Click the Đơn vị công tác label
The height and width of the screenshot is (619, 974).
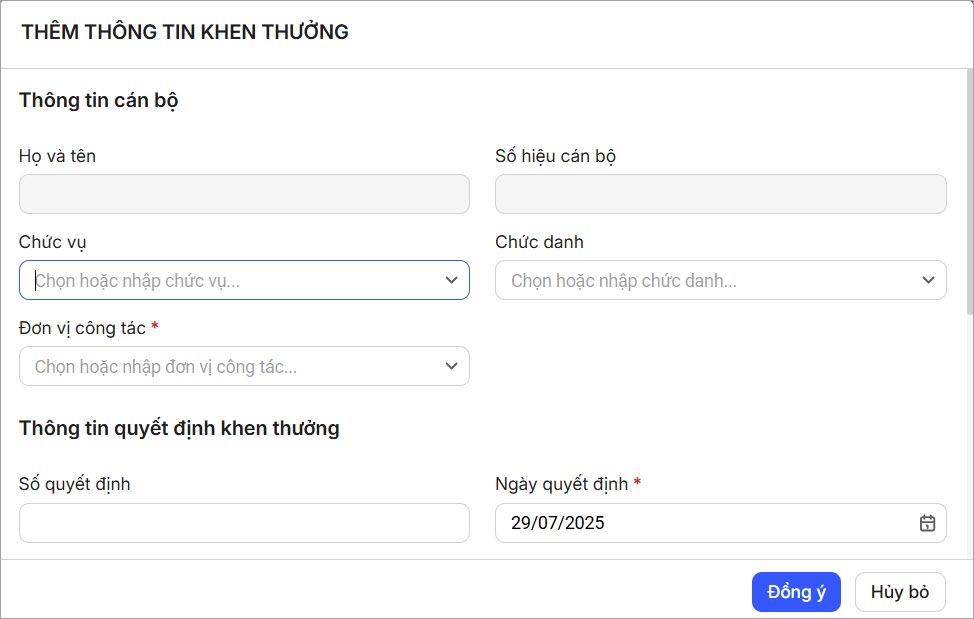point(82,328)
